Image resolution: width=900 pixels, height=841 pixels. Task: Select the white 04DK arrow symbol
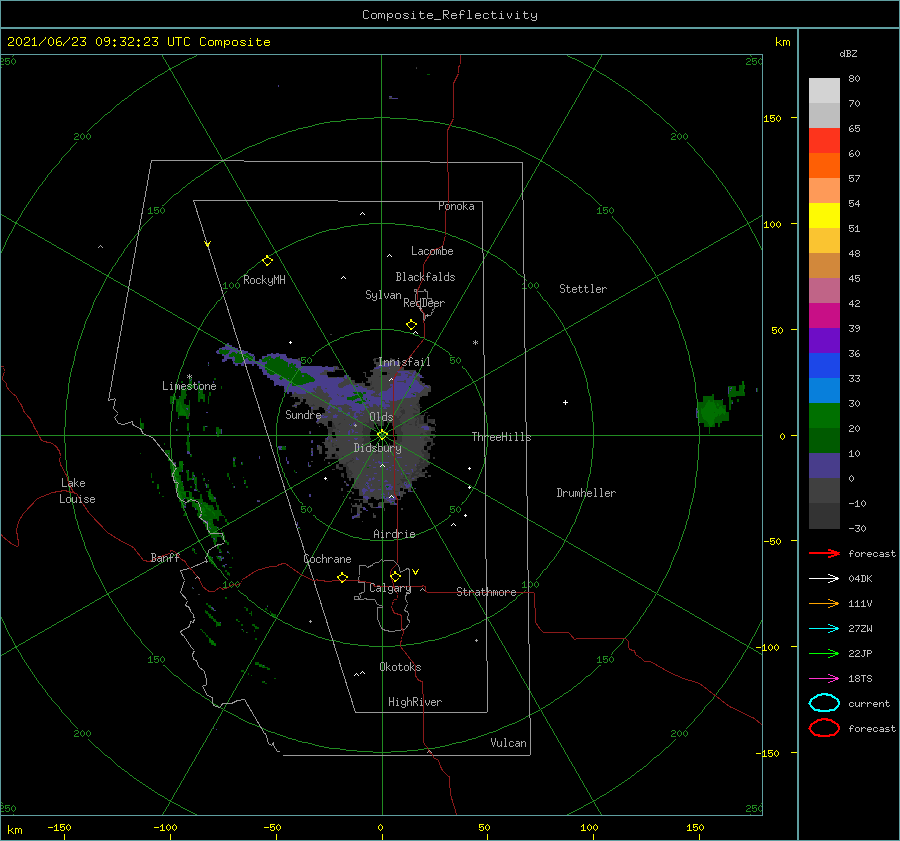point(824,578)
